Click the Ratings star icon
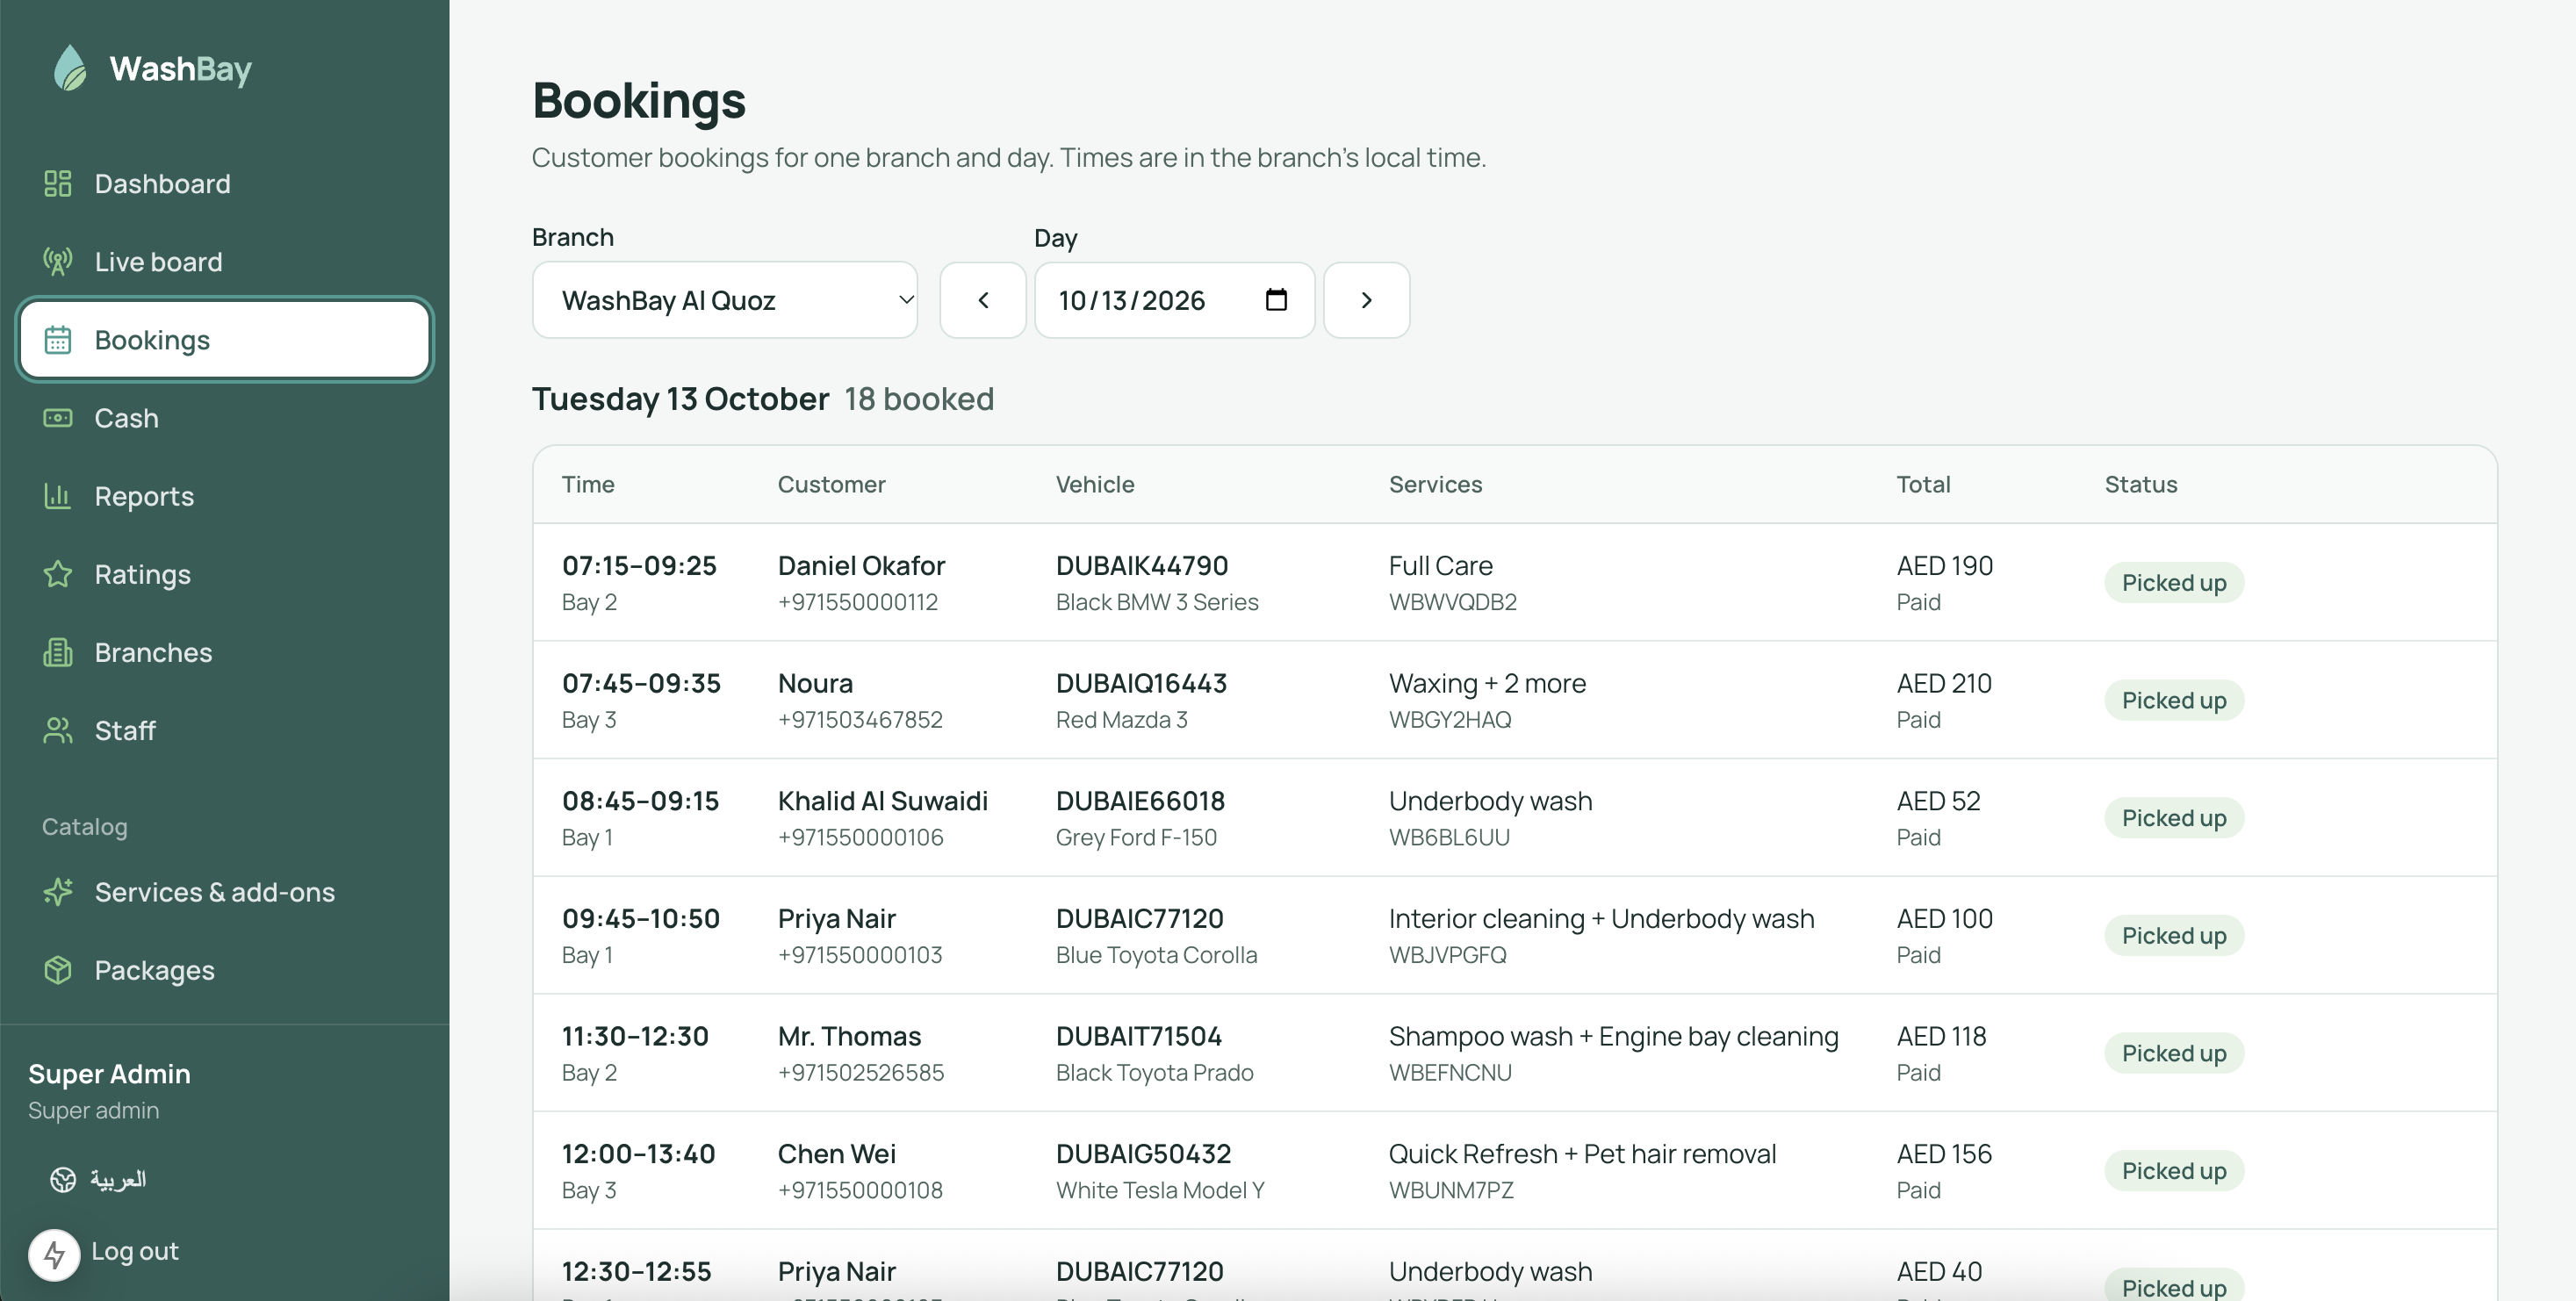Viewport: 2576px width, 1301px height. (58, 574)
